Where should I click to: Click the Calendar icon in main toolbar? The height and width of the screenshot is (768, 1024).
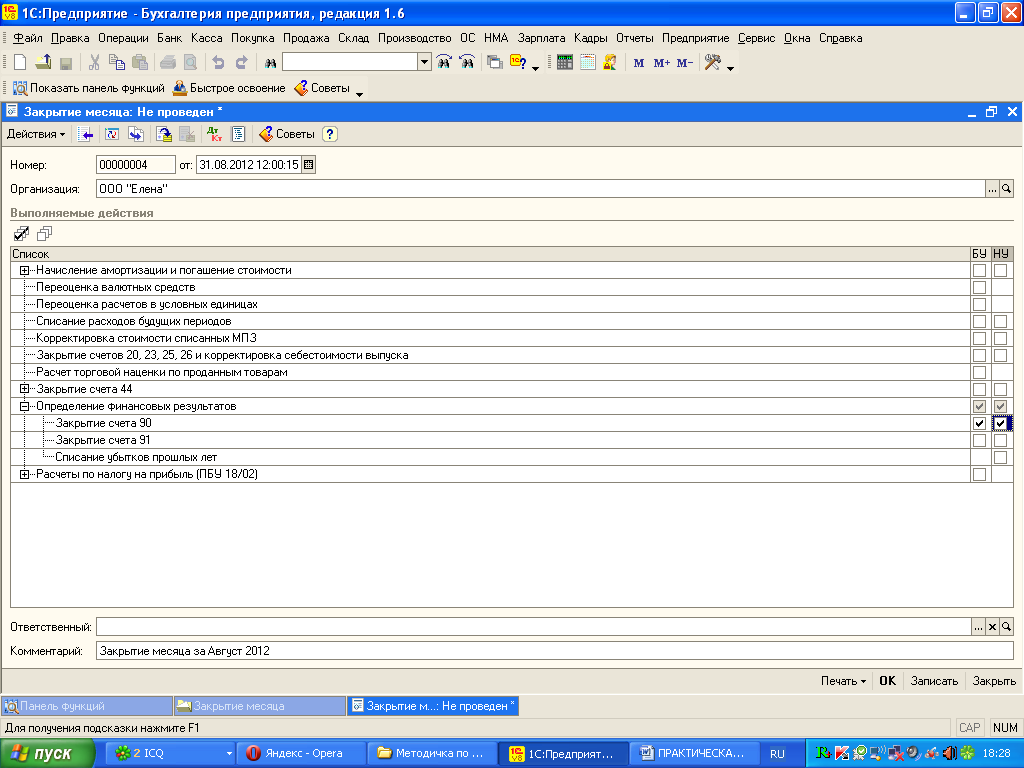tap(588, 63)
